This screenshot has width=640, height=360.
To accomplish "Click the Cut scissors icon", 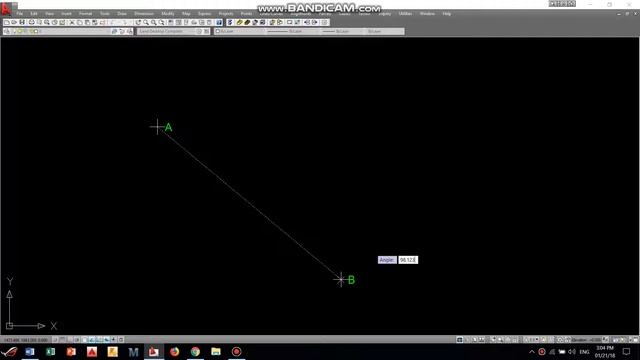I will coord(72,22).
